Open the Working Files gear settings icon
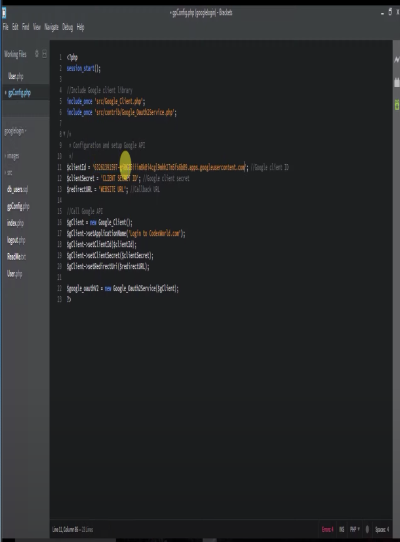Image resolution: width=400 pixels, height=542 pixels. pos(37,54)
